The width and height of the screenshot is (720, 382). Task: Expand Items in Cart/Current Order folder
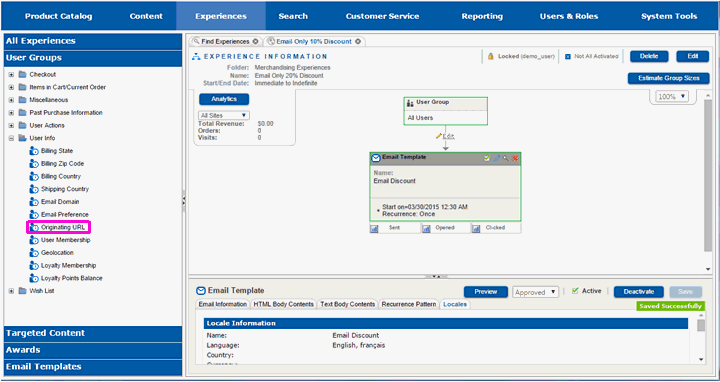click(x=11, y=87)
